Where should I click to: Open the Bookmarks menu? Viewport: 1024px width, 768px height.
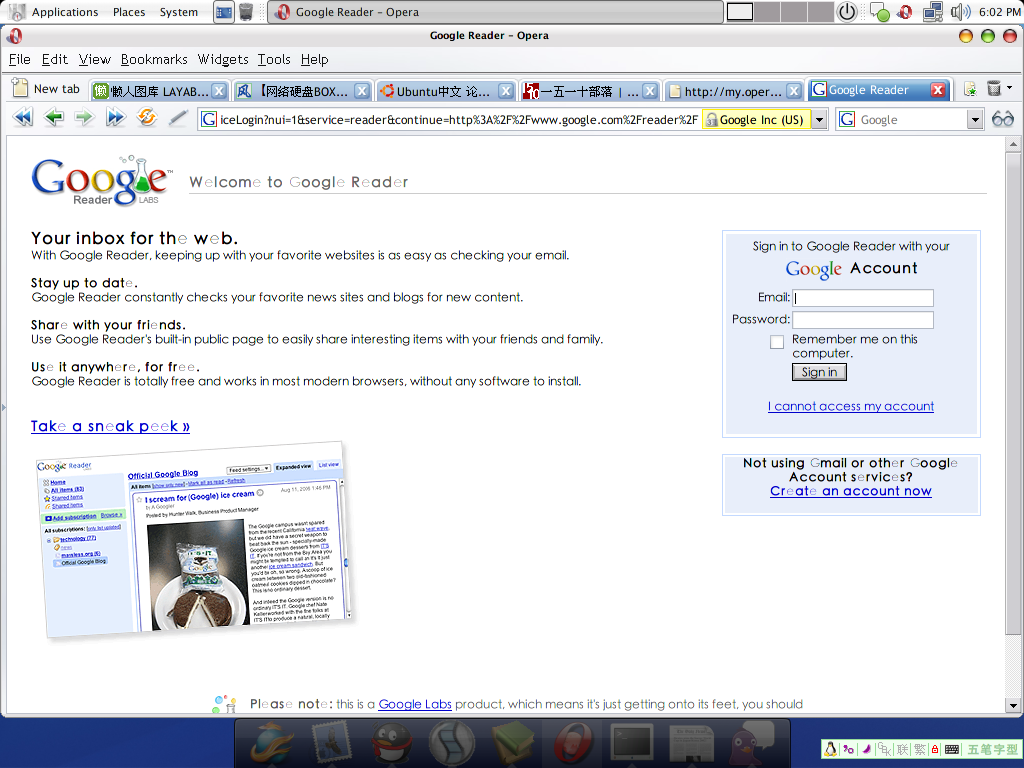click(x=154, y=59)
